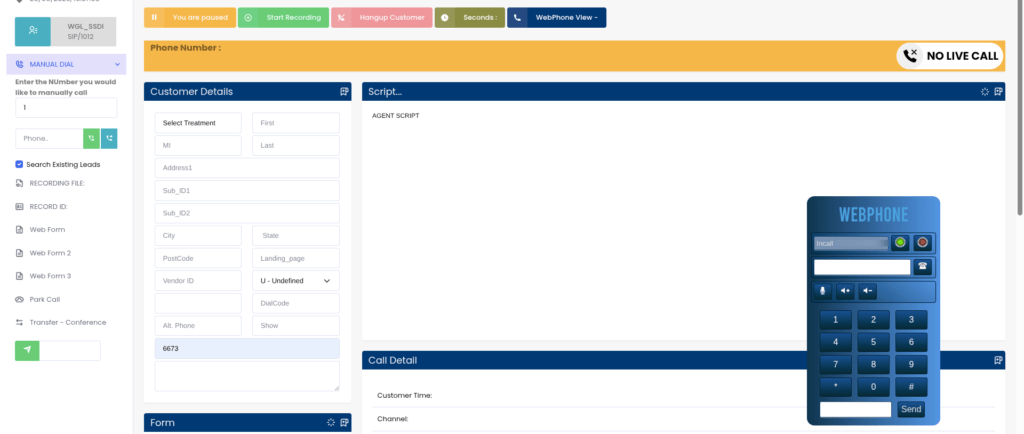Click webphone keypad digit 3
Image resolution: width=1024 pixels, height=434 pixels.
911,320
